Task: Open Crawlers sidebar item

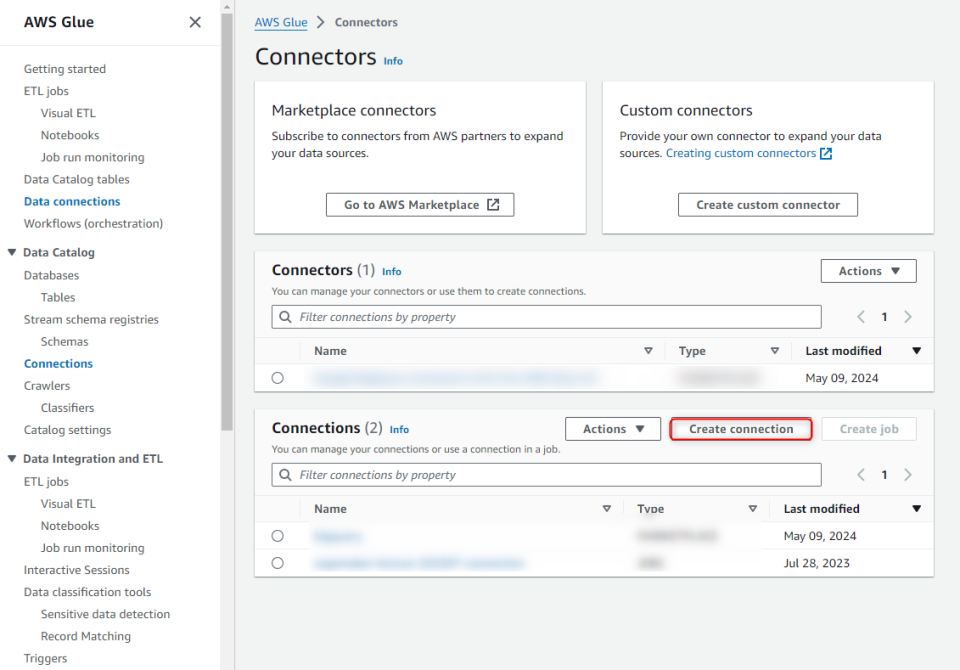Action: pos(47,386)
